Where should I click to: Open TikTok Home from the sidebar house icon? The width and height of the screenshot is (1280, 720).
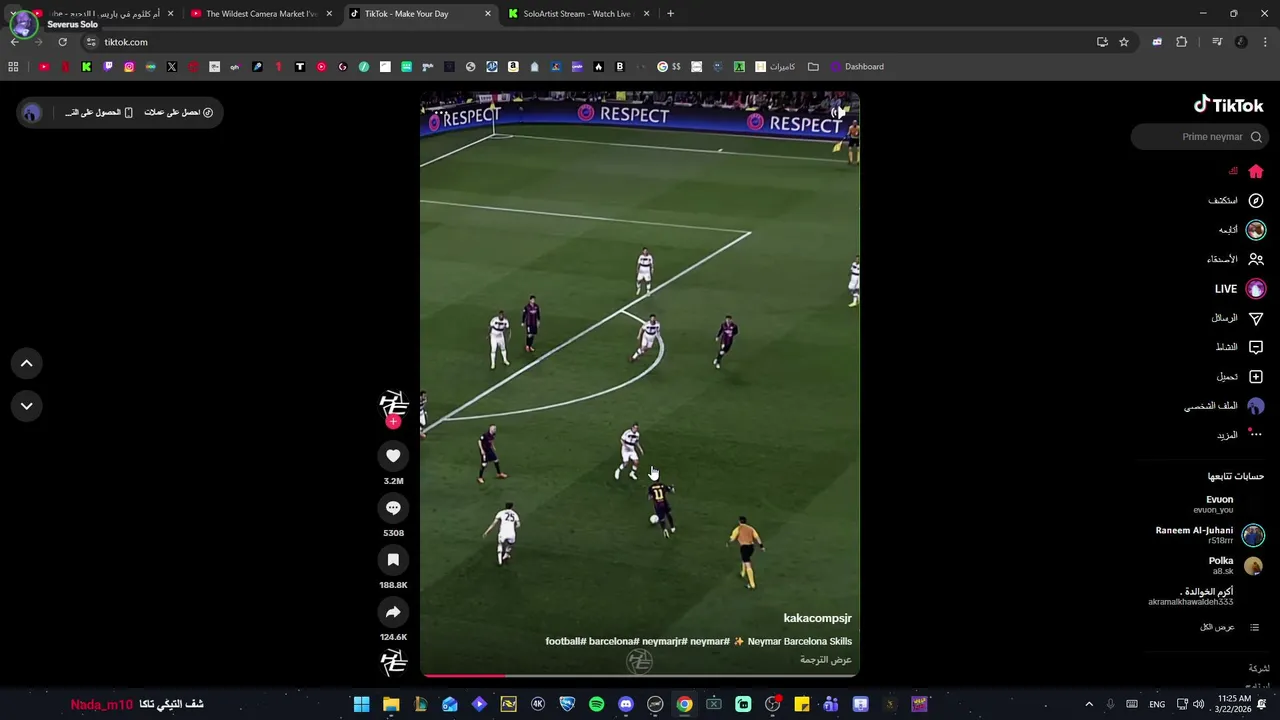(x=1256, y=171)
